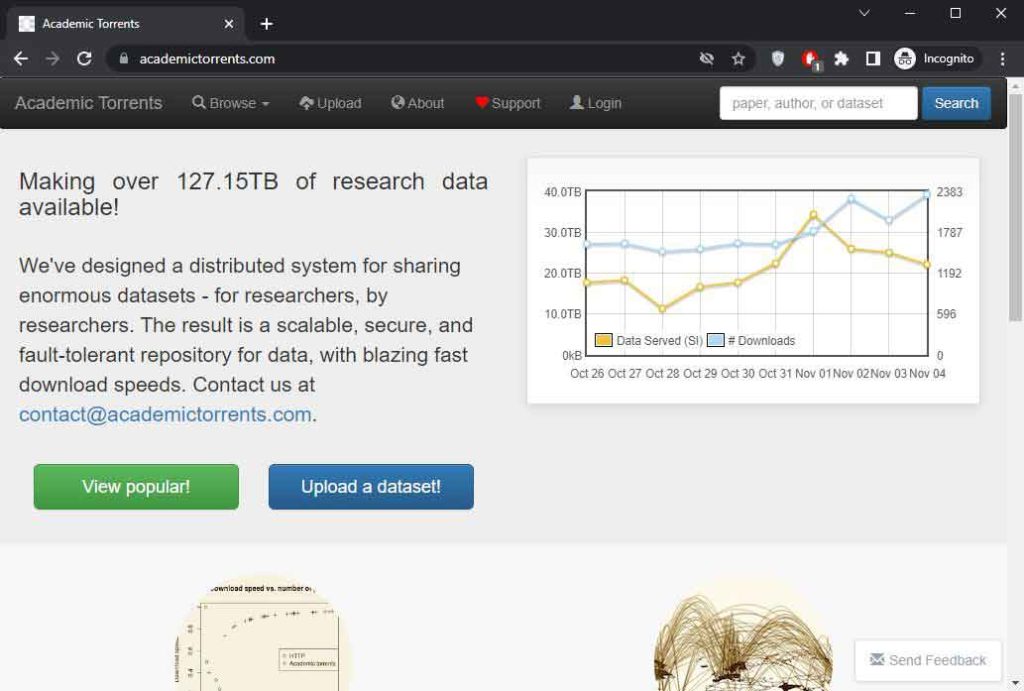Open Chrome's three-dot menu
Image resolution: width=1024 pixels, height=691 pixels.
point(1003,59)
